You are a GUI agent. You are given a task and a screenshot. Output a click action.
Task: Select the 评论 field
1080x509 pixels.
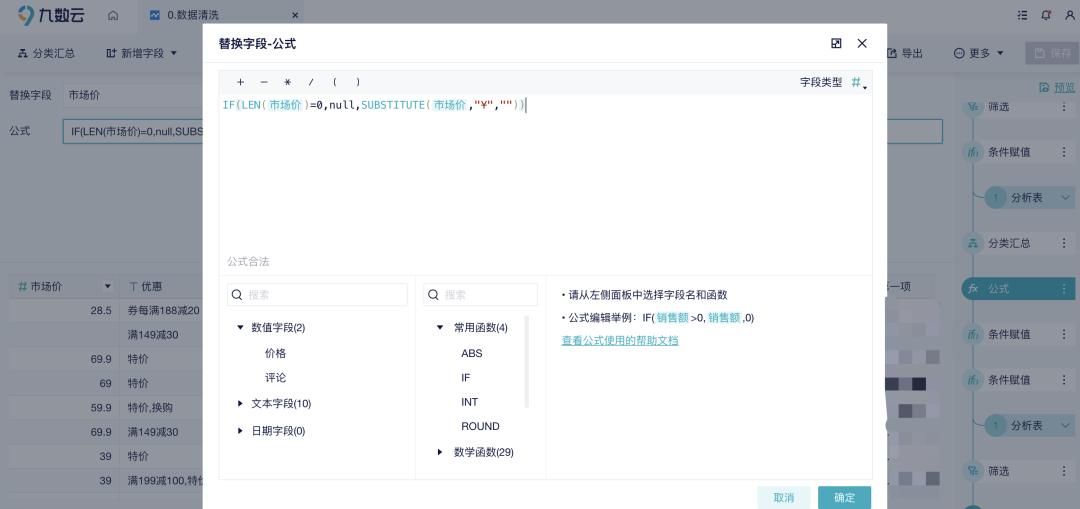tap(276, 378)
